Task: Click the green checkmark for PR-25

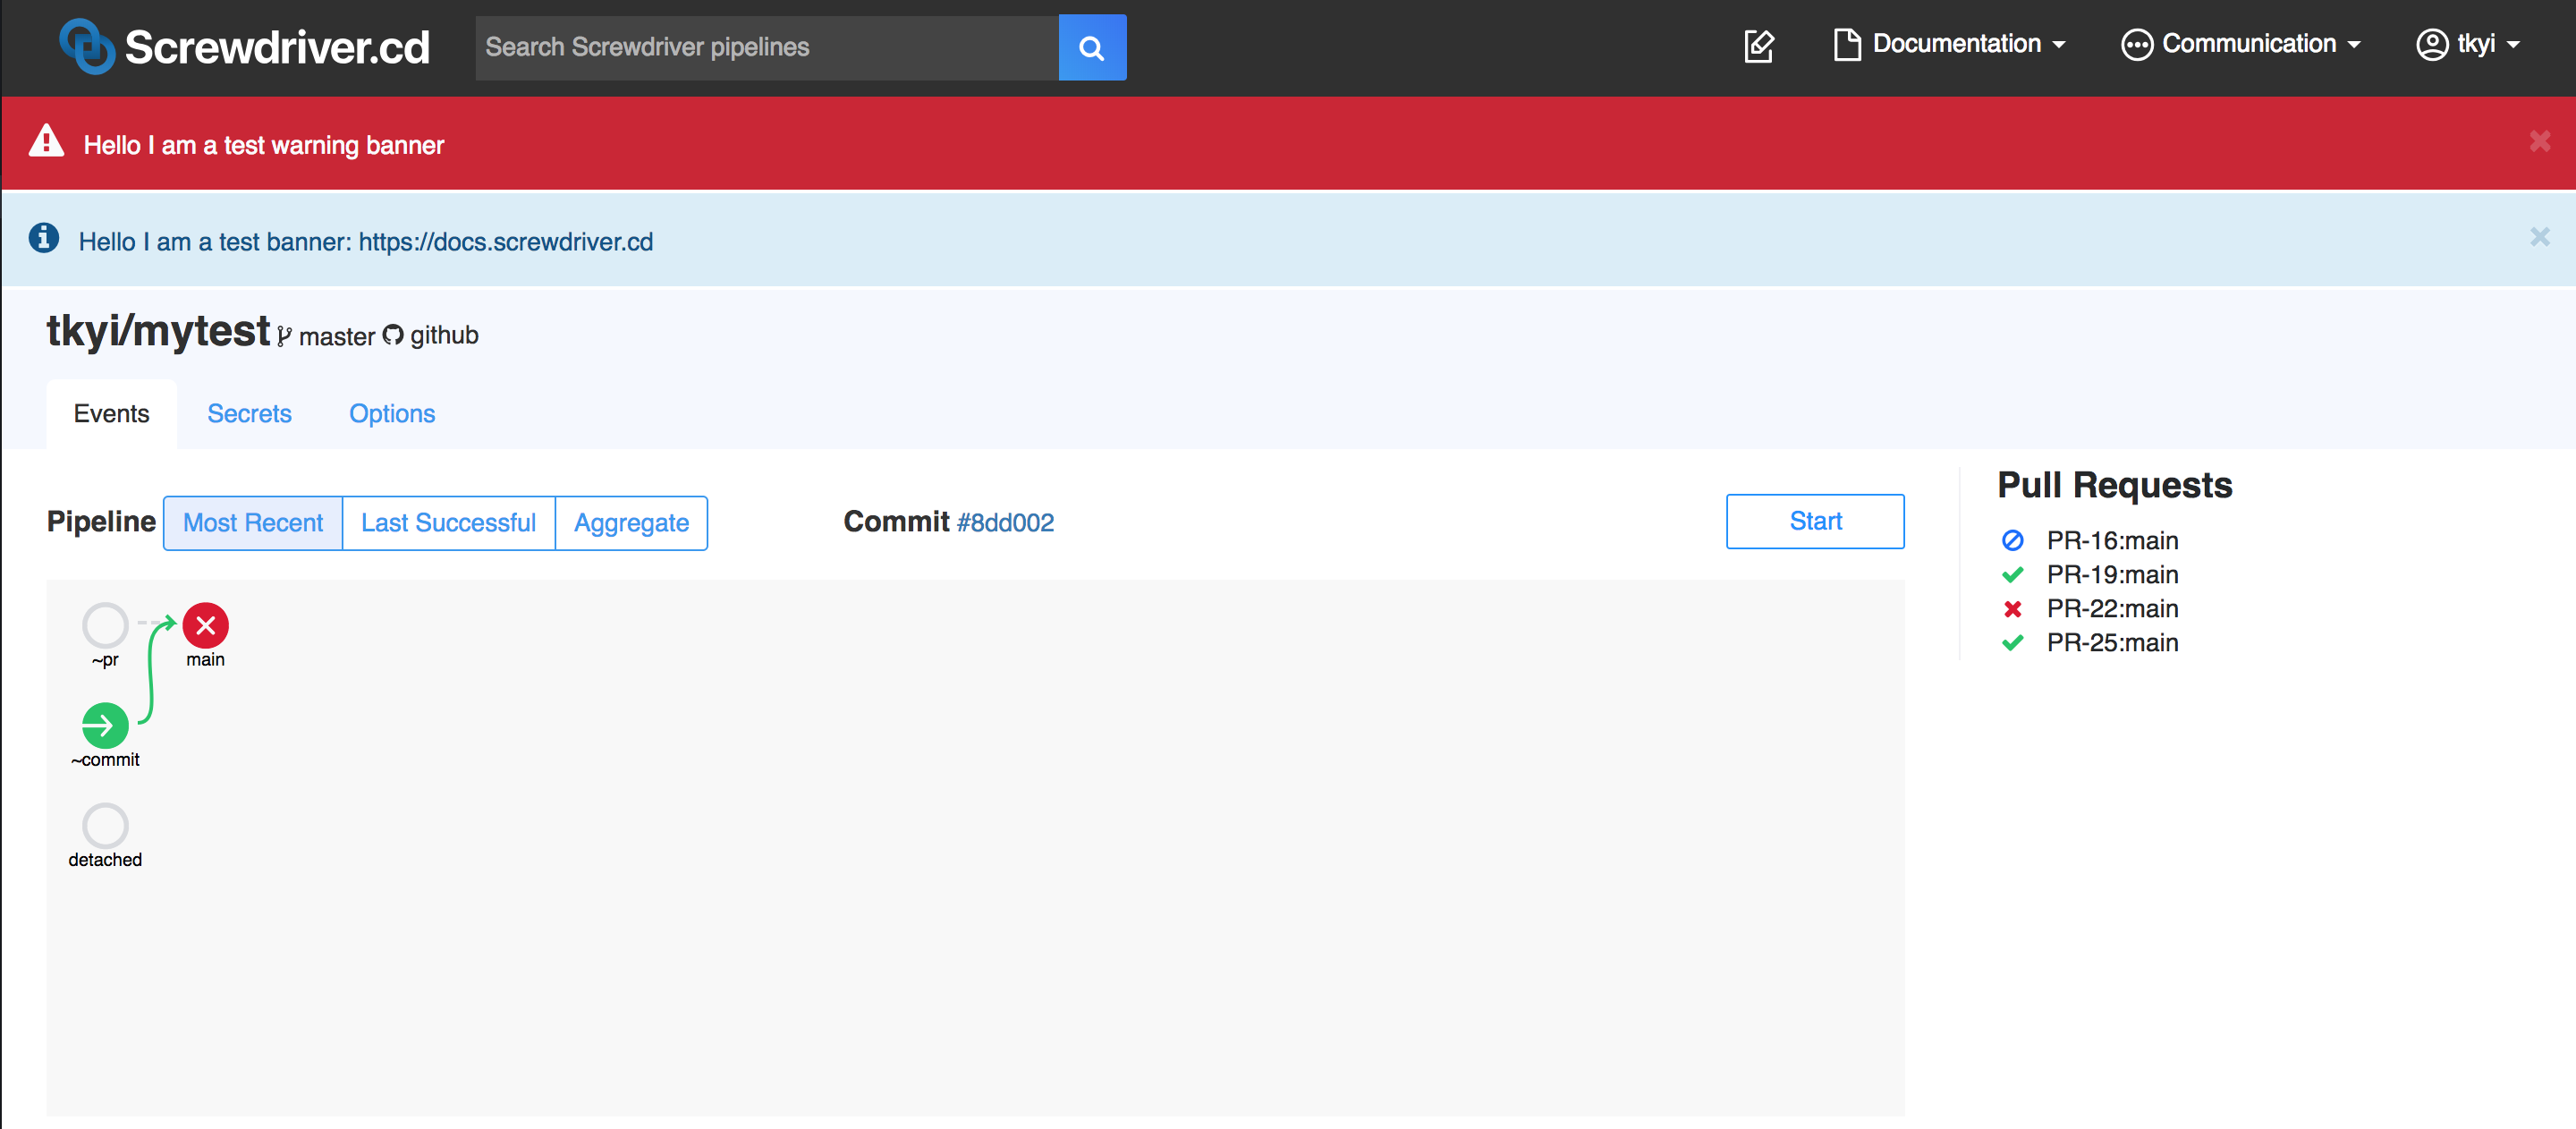Action: tap(2013, 643)
